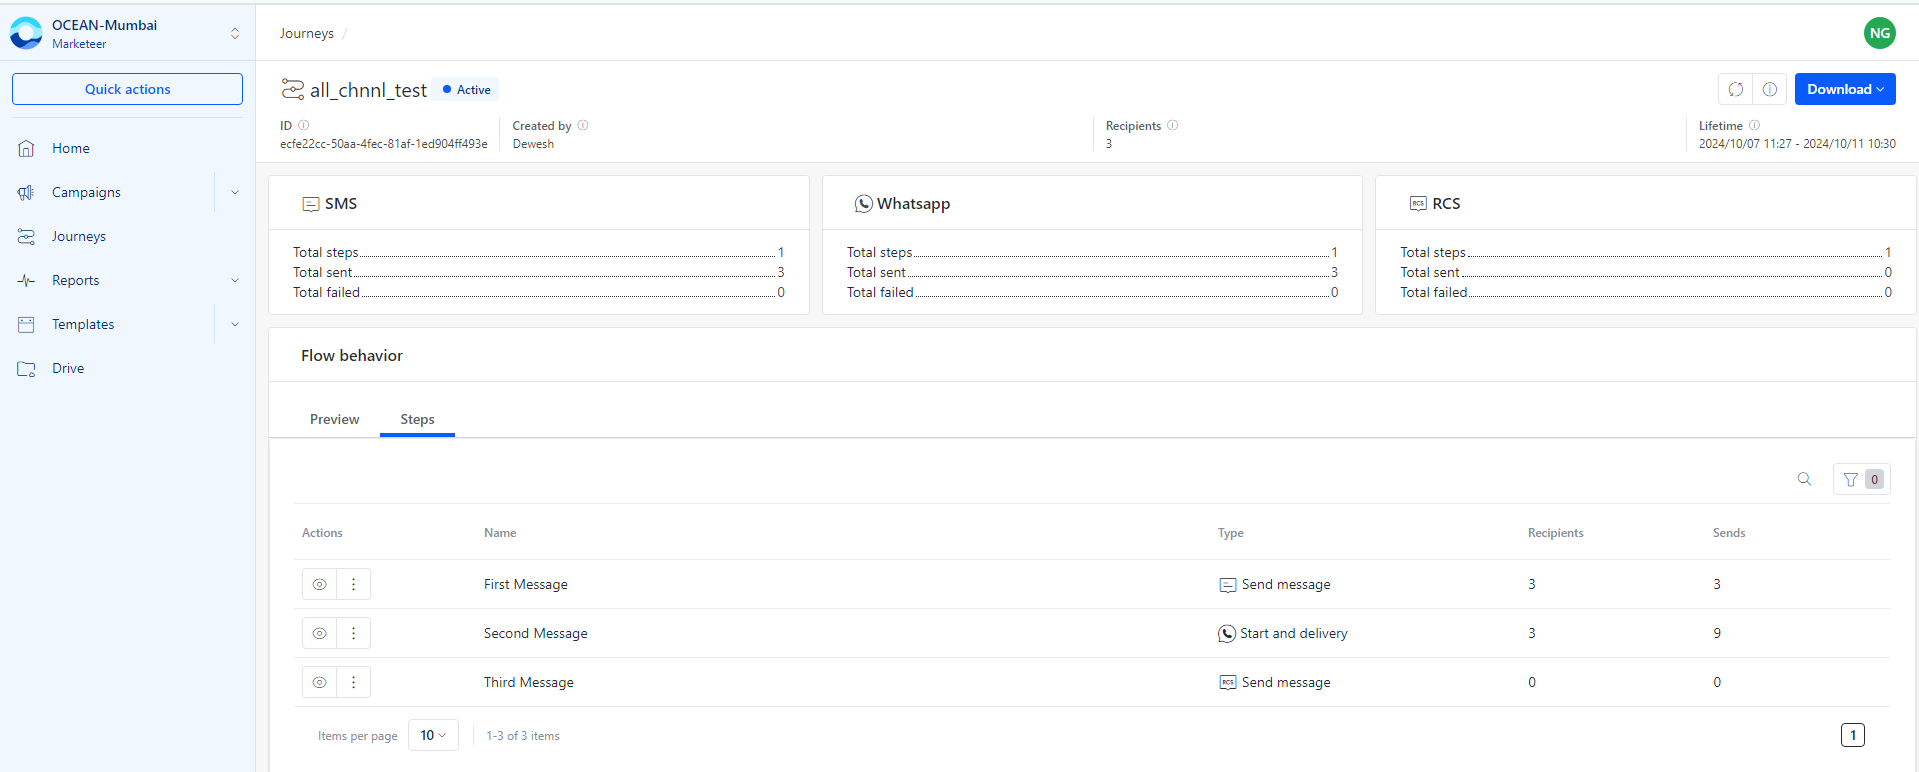Click the Campaigns megaphone icon
This screenshot has width=1919, height=772.
[27, 192]
